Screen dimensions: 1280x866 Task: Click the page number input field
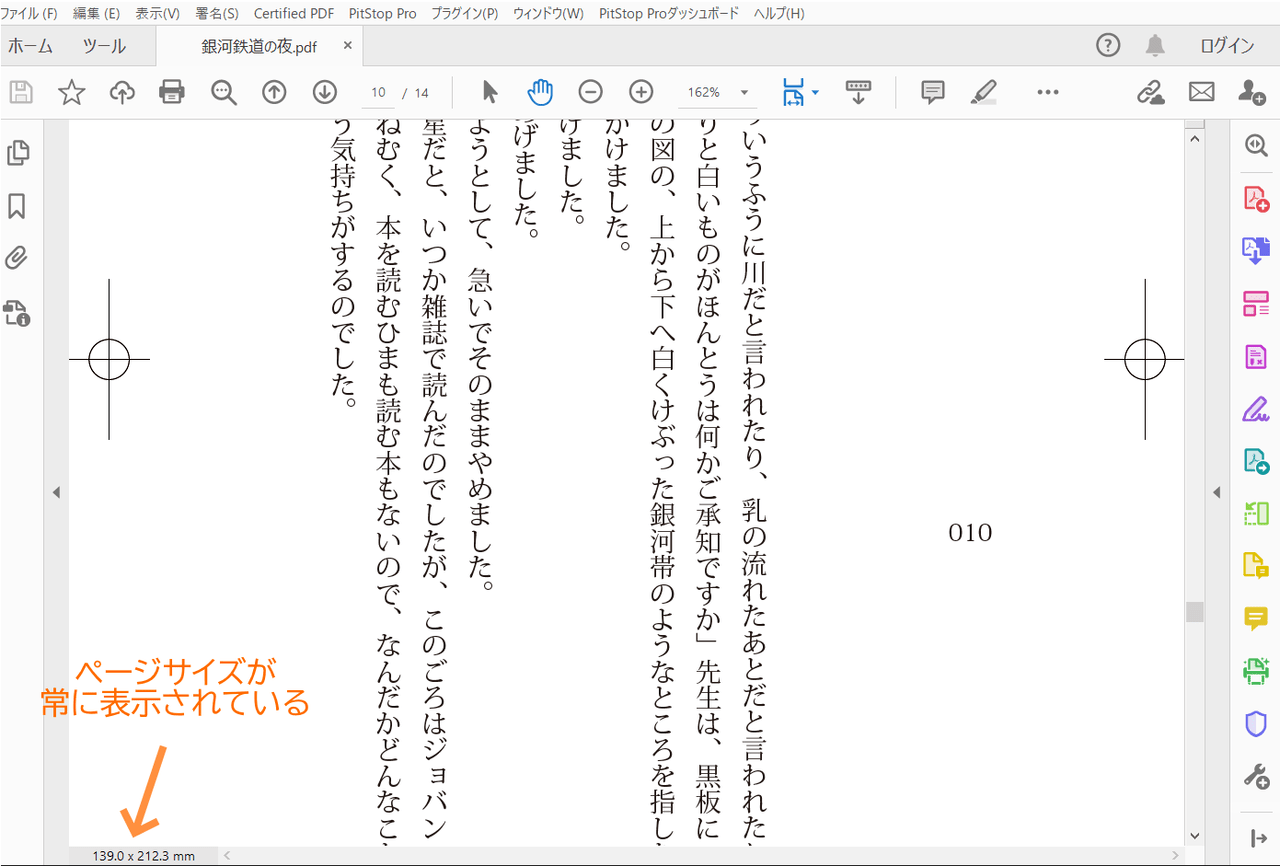[379, 92]
